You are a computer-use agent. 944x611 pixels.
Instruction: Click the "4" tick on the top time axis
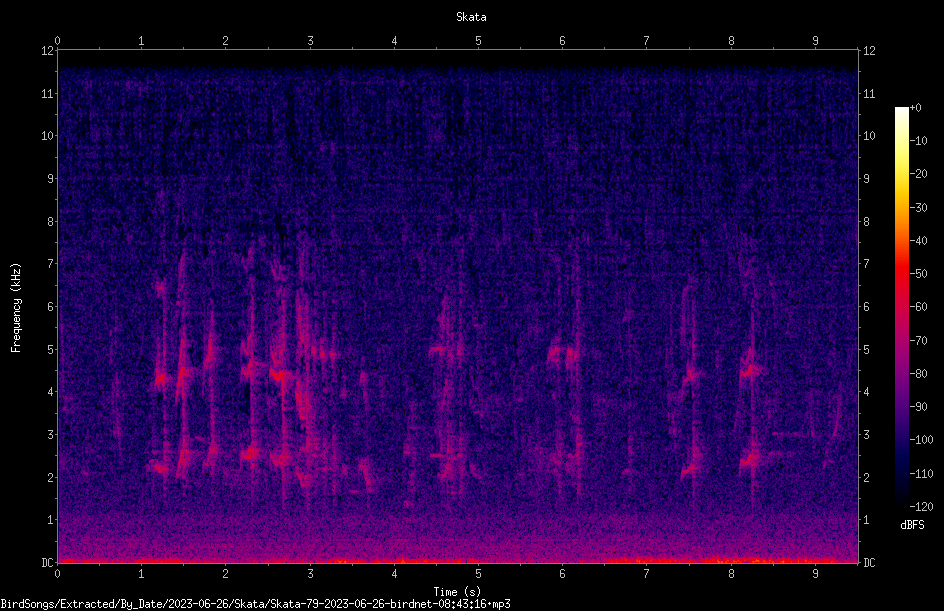point(394,41)
